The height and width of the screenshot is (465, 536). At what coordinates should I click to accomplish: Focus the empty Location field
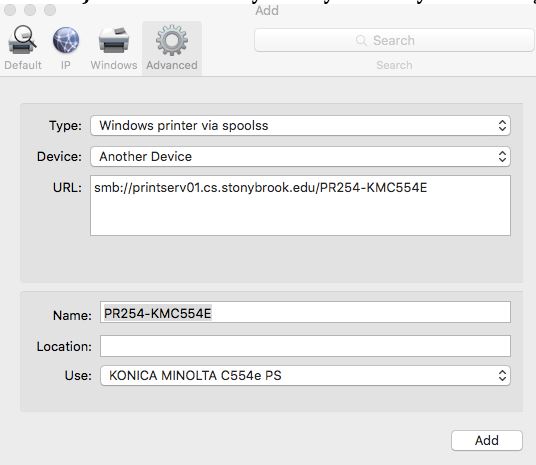(x=305, y=346)
